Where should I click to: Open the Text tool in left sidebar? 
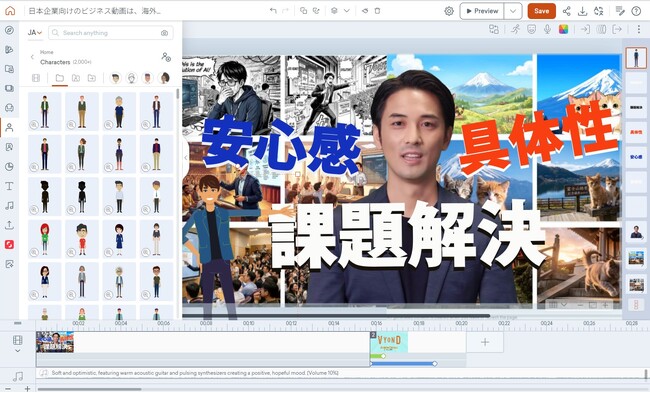pyautogui.click(x=9, y=186)
